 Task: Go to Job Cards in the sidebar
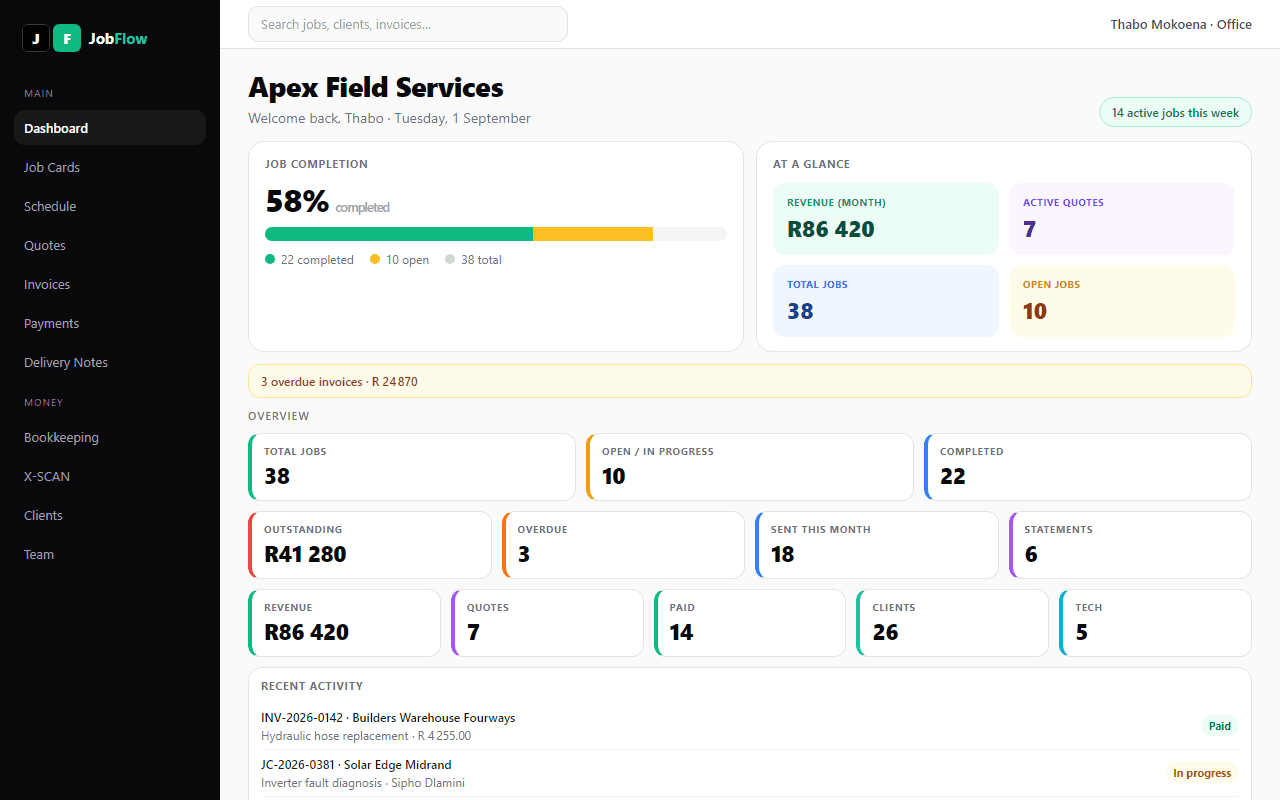coord(110,167)
